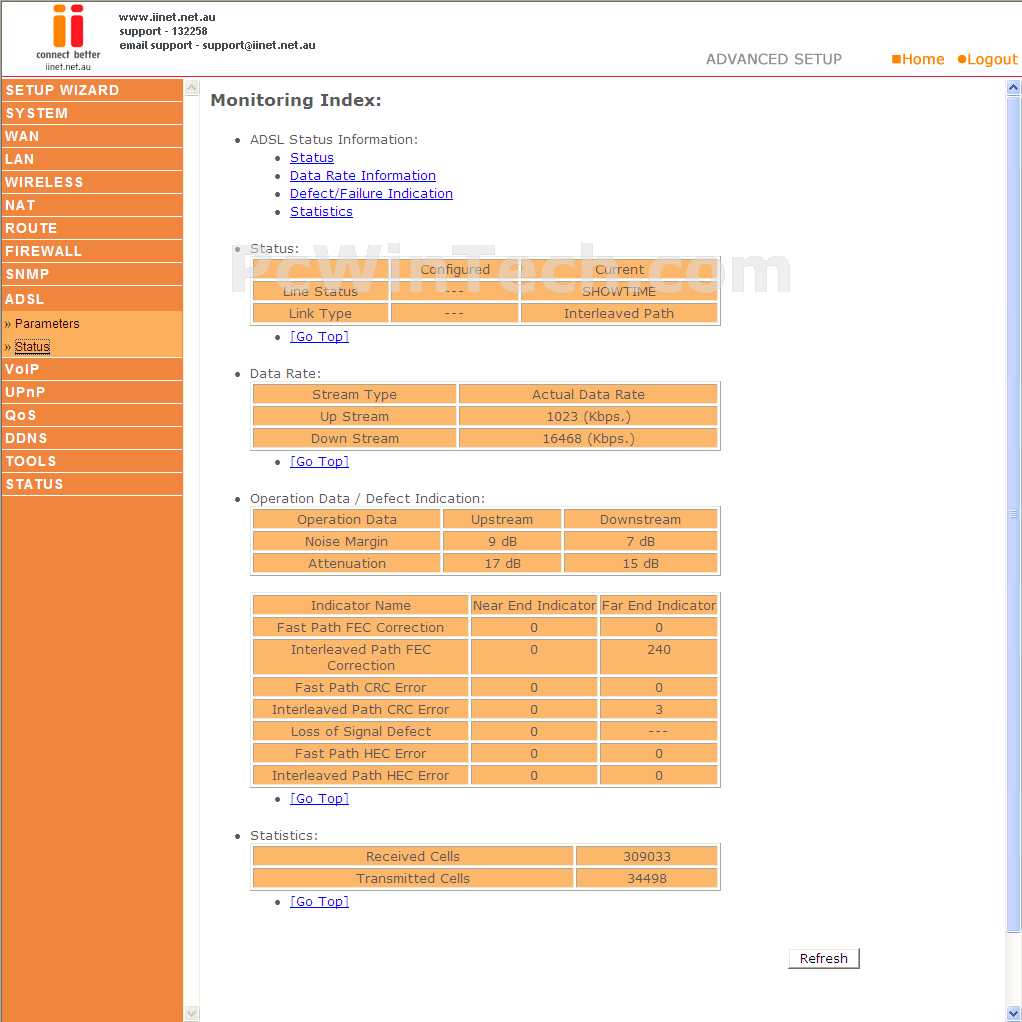Open WAN menu section
The image size is (1022, 1022).
(92, 136)
